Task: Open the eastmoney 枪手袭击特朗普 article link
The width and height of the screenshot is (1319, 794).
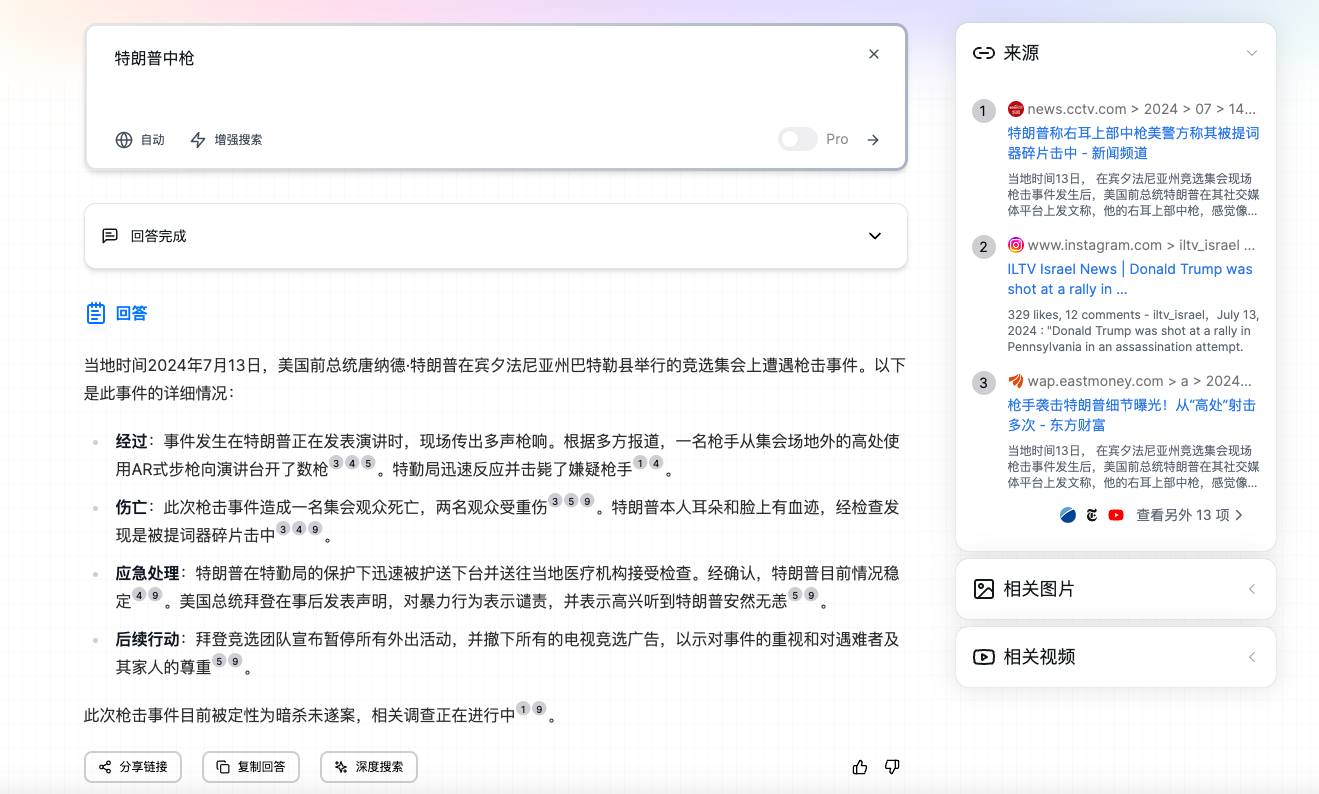Action: [x=1131, y=415]
